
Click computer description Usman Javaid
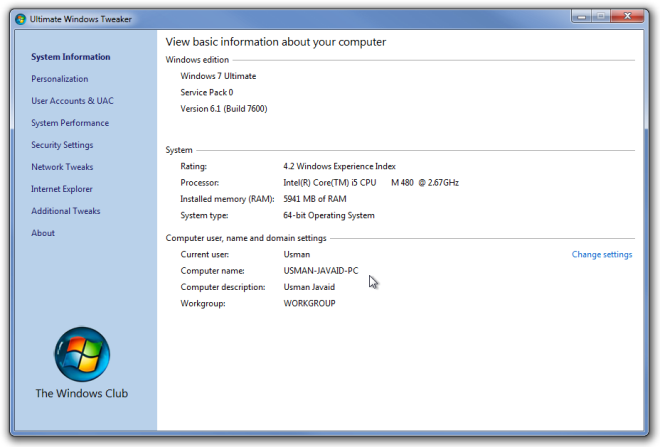[309, 287]
